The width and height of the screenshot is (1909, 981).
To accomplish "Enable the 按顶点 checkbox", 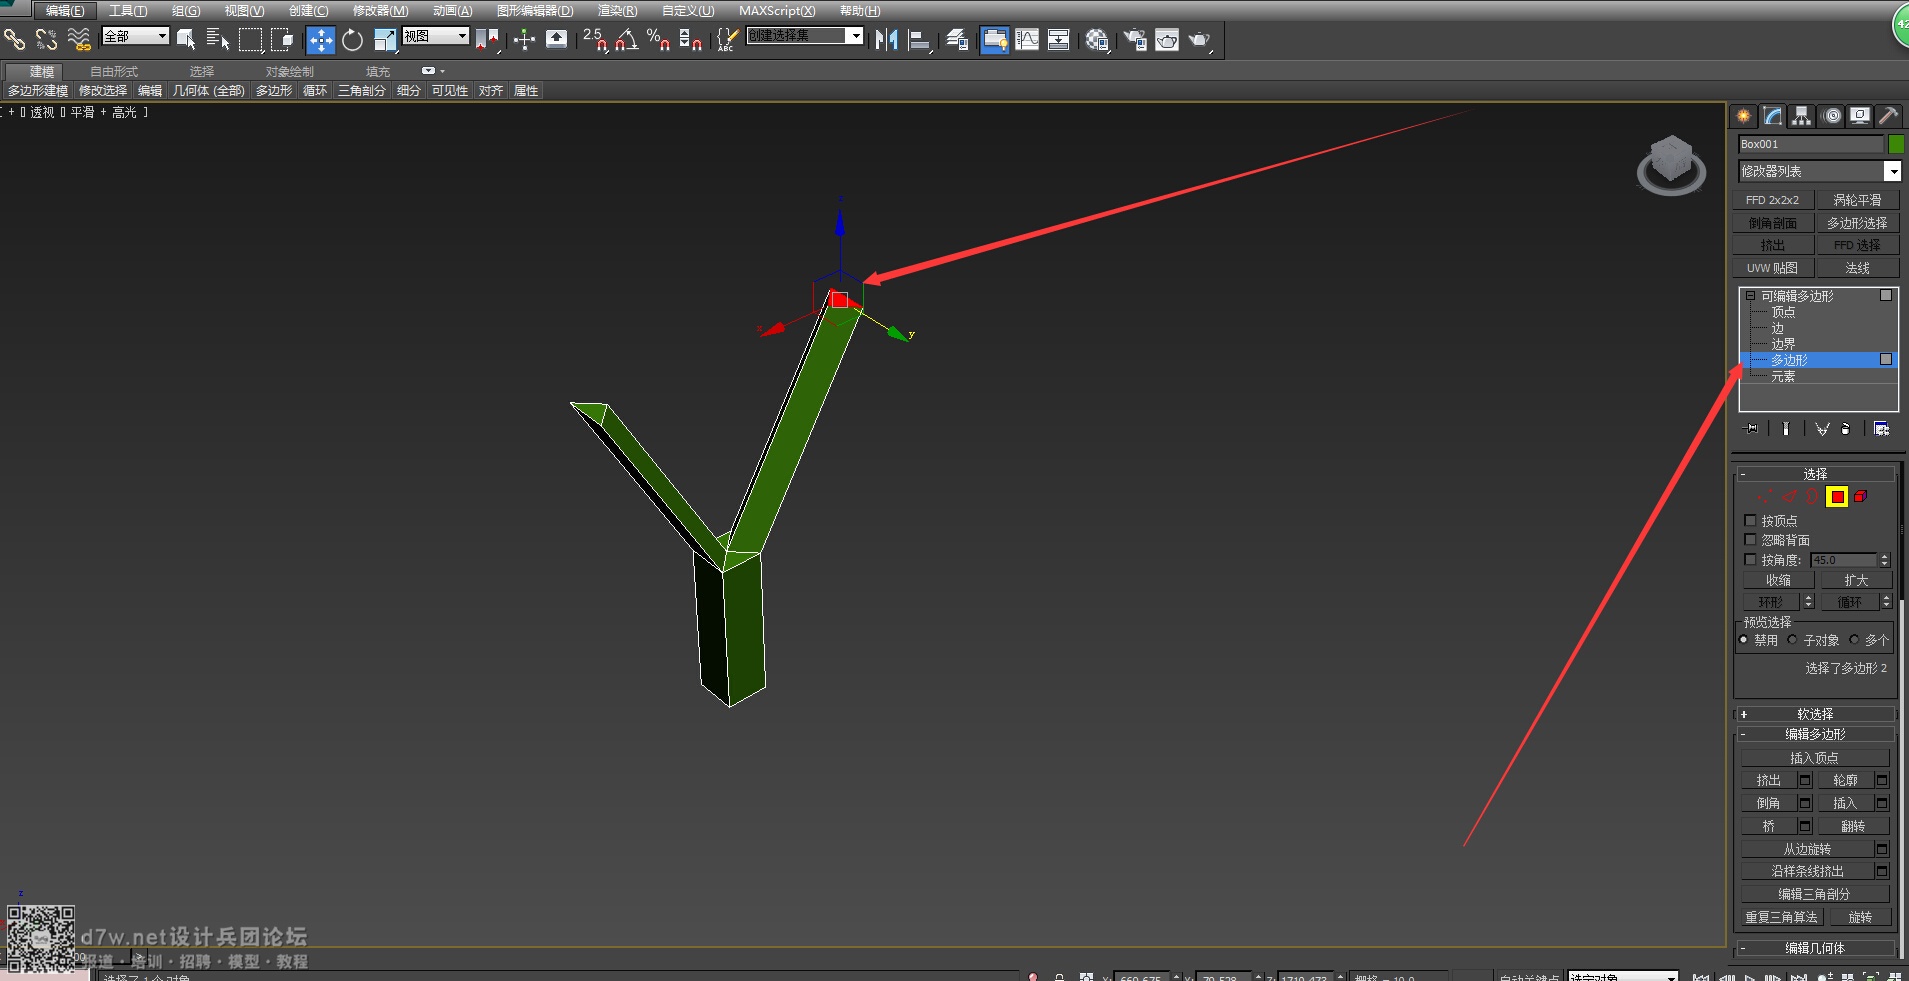I will [x=1750, y=520].
